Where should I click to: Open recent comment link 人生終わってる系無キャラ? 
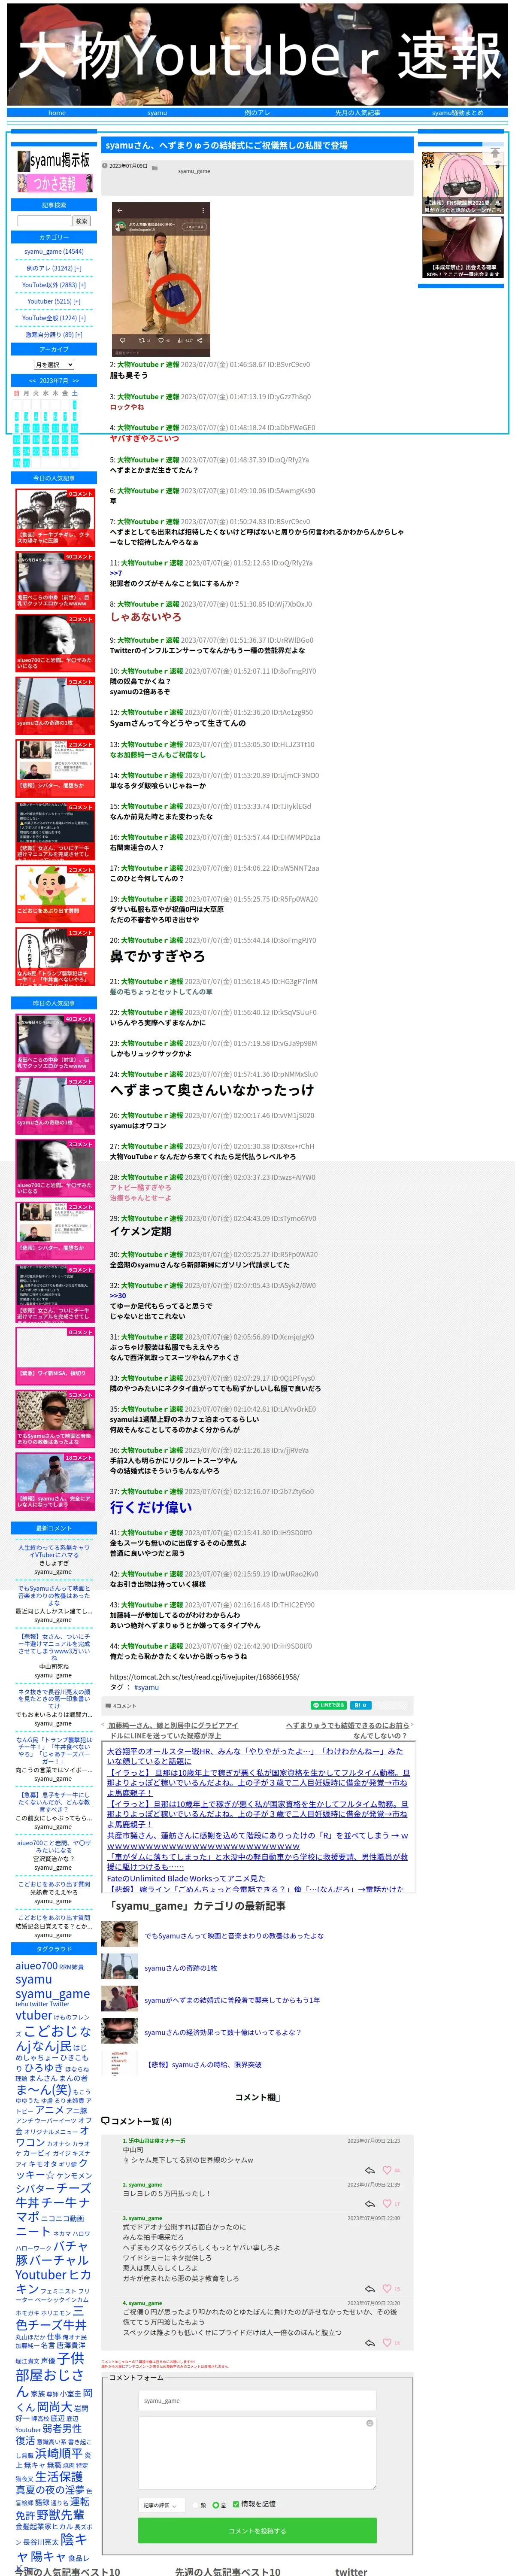pos(54,1551)
